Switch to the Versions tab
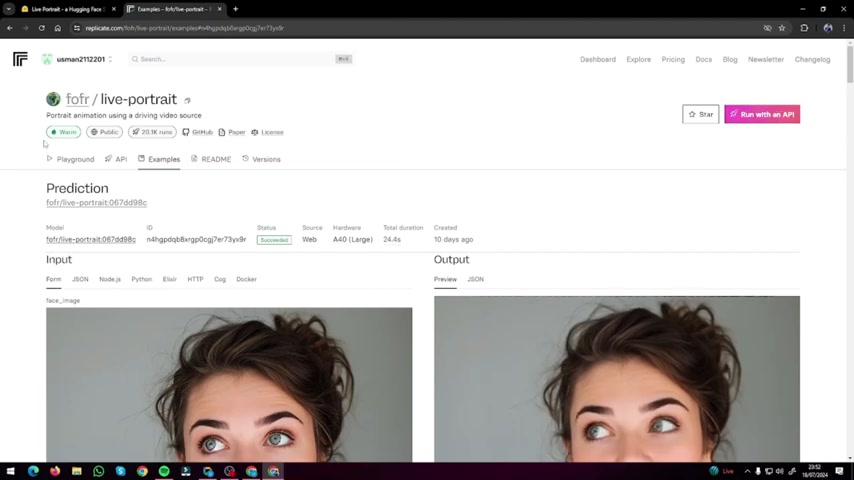Screen dimensions: 854x480 tap(261, 159)
